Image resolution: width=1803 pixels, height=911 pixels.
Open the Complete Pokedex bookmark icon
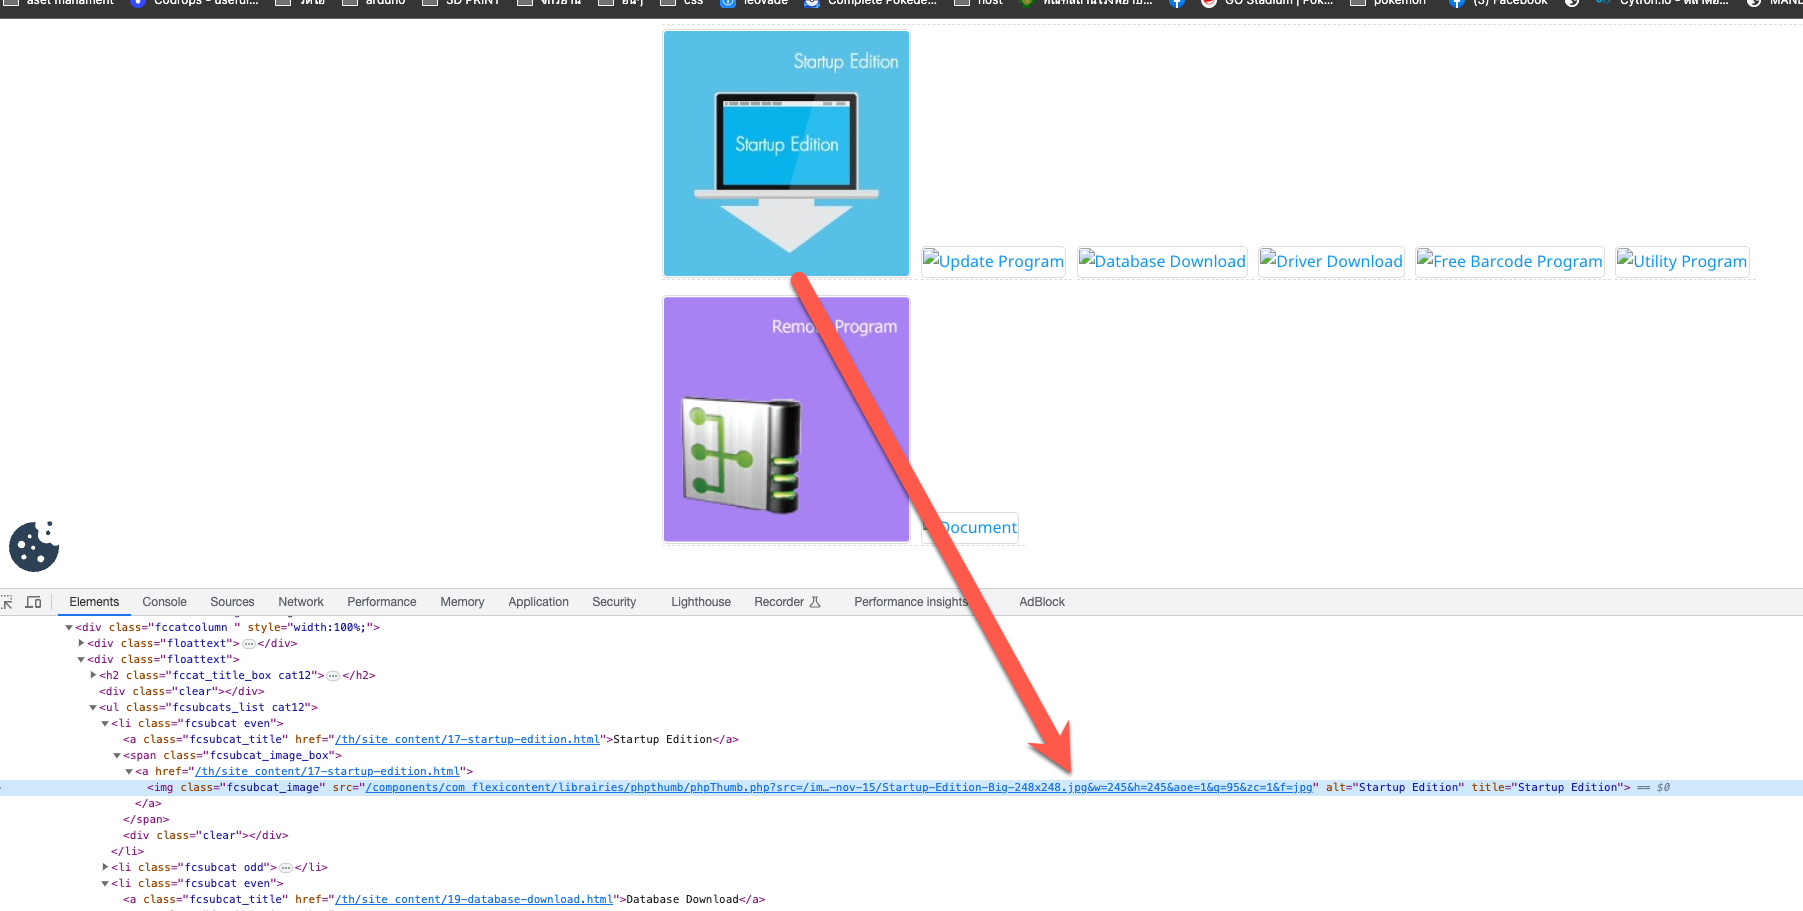(x=810, y=3)
